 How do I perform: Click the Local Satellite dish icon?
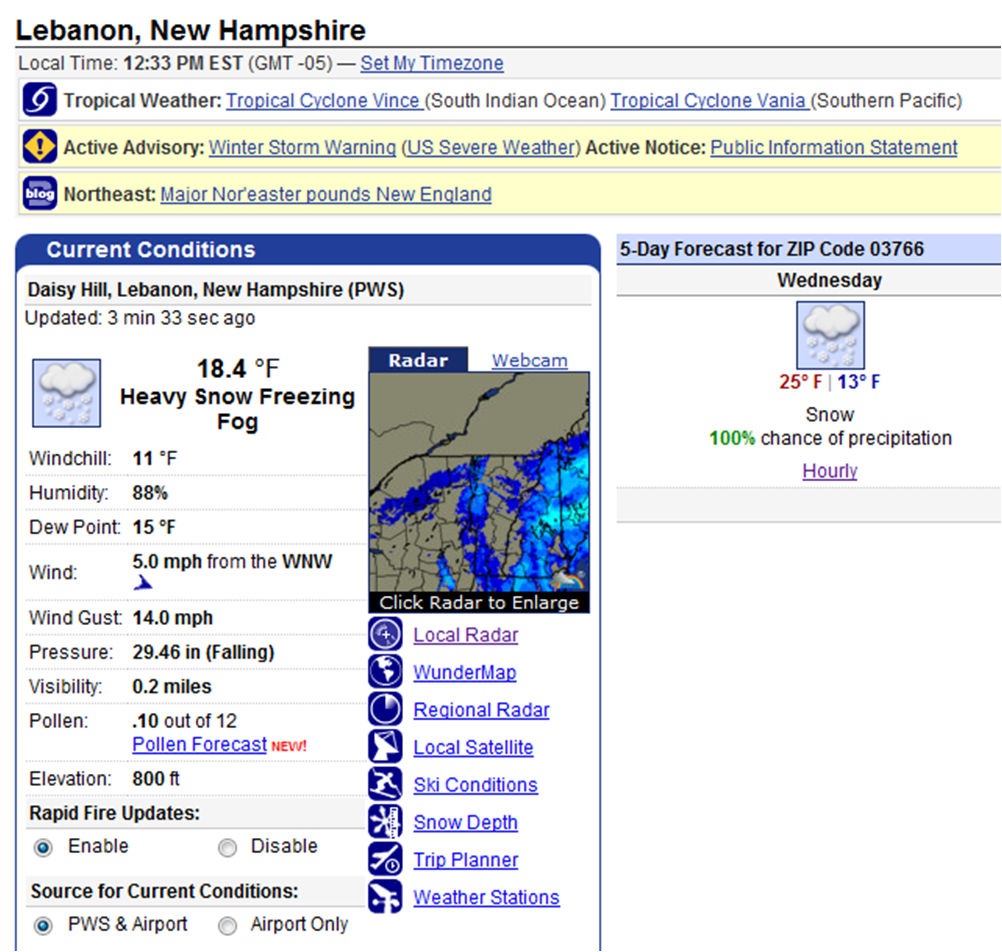tap(385, 747)
